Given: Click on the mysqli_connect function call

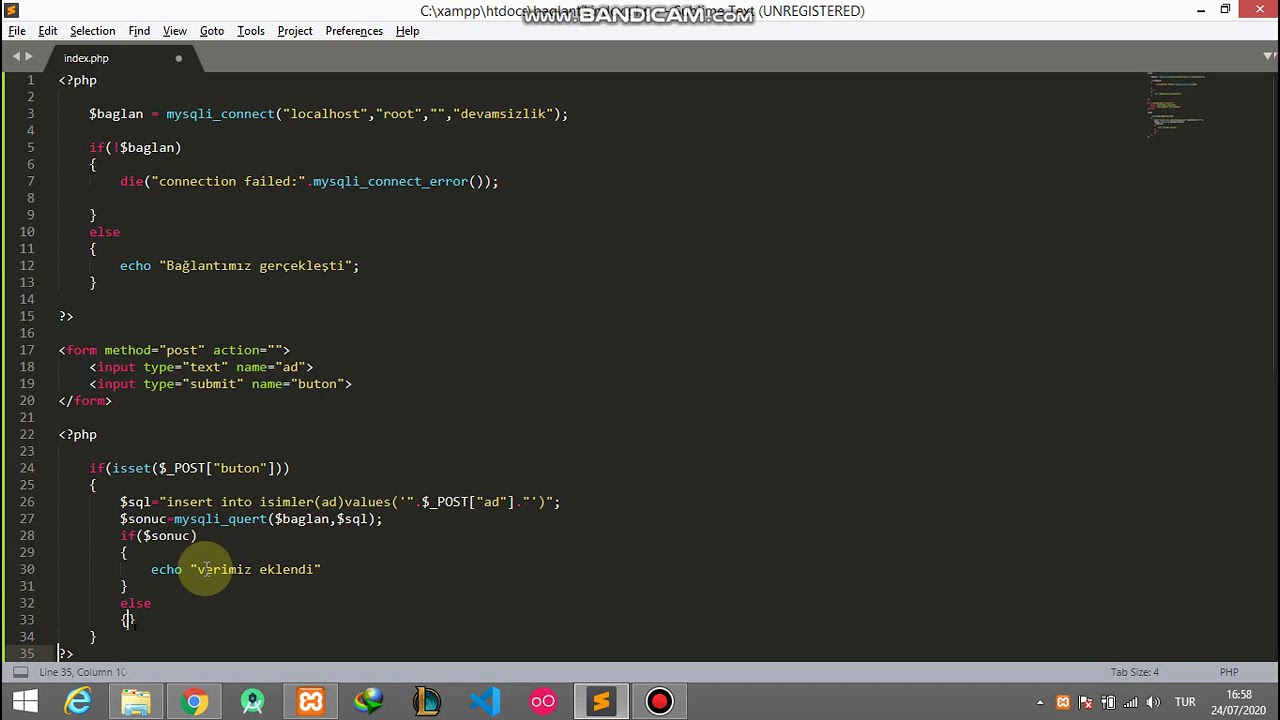Looking at the screenshot, I should [x=219, y=114].
